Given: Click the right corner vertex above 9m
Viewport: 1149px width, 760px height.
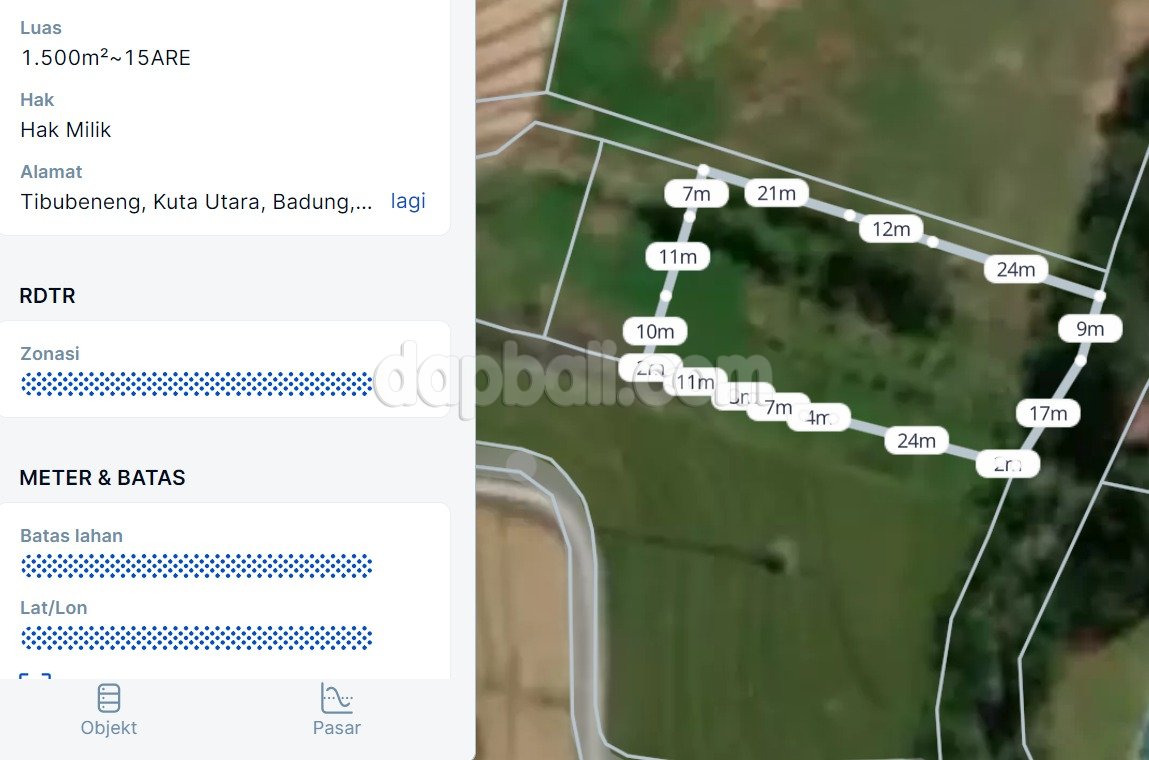Looking at the screenshot, I should (x=1100, y=296).
